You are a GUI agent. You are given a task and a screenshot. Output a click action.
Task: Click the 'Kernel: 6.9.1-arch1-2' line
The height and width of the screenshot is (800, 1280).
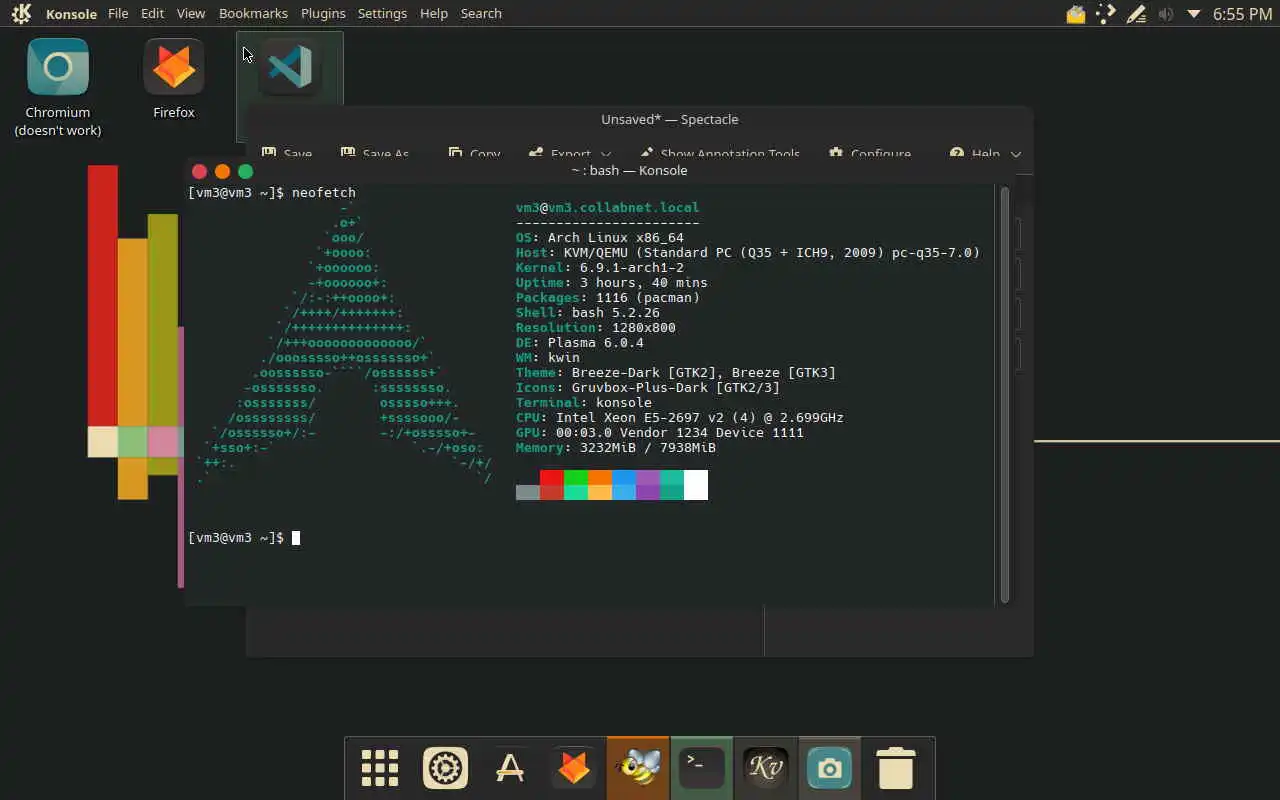coord(600,267)
